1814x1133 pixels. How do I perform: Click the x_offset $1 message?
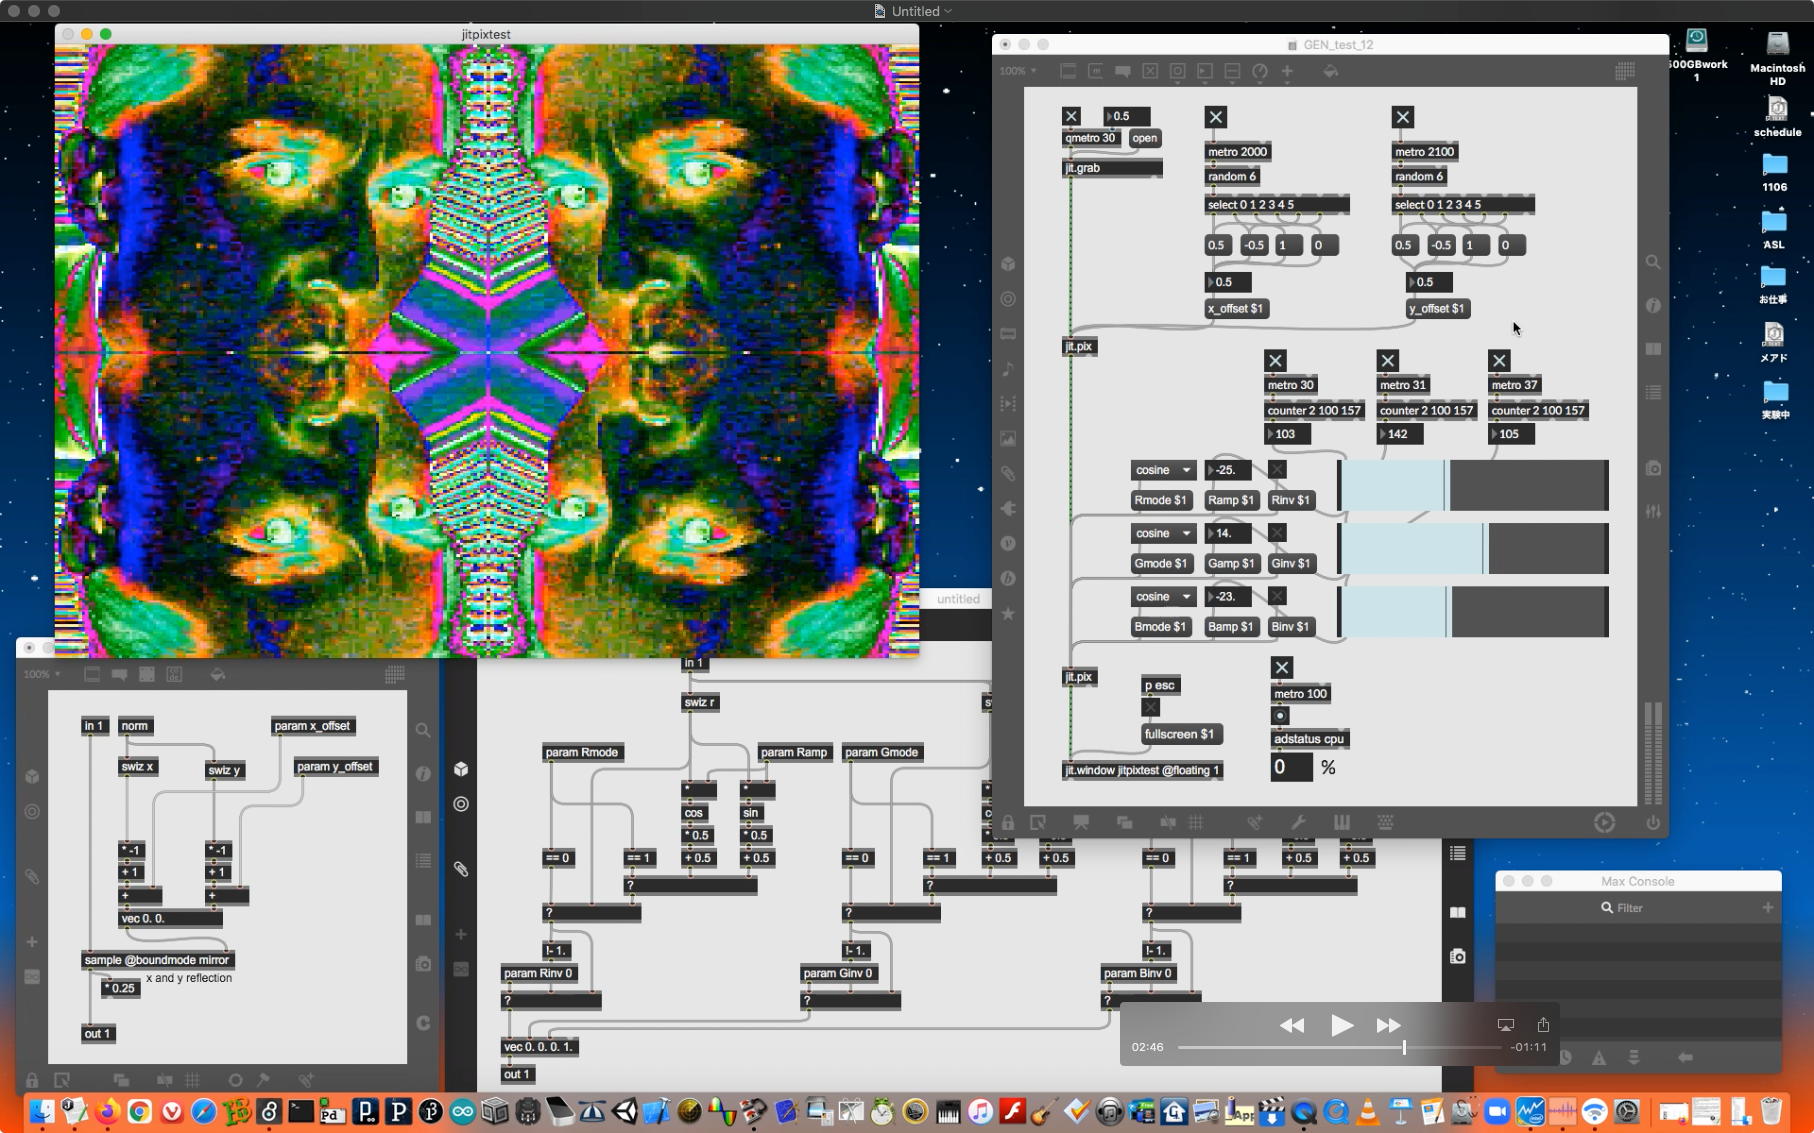pyautogui.click(x=1236, y=308)
